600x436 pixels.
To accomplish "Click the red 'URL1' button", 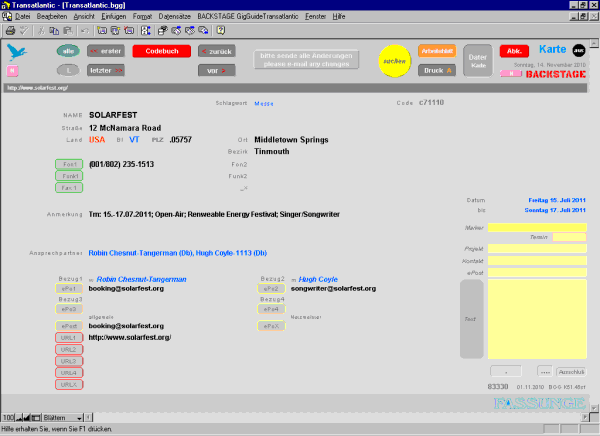I will [69, 338].
